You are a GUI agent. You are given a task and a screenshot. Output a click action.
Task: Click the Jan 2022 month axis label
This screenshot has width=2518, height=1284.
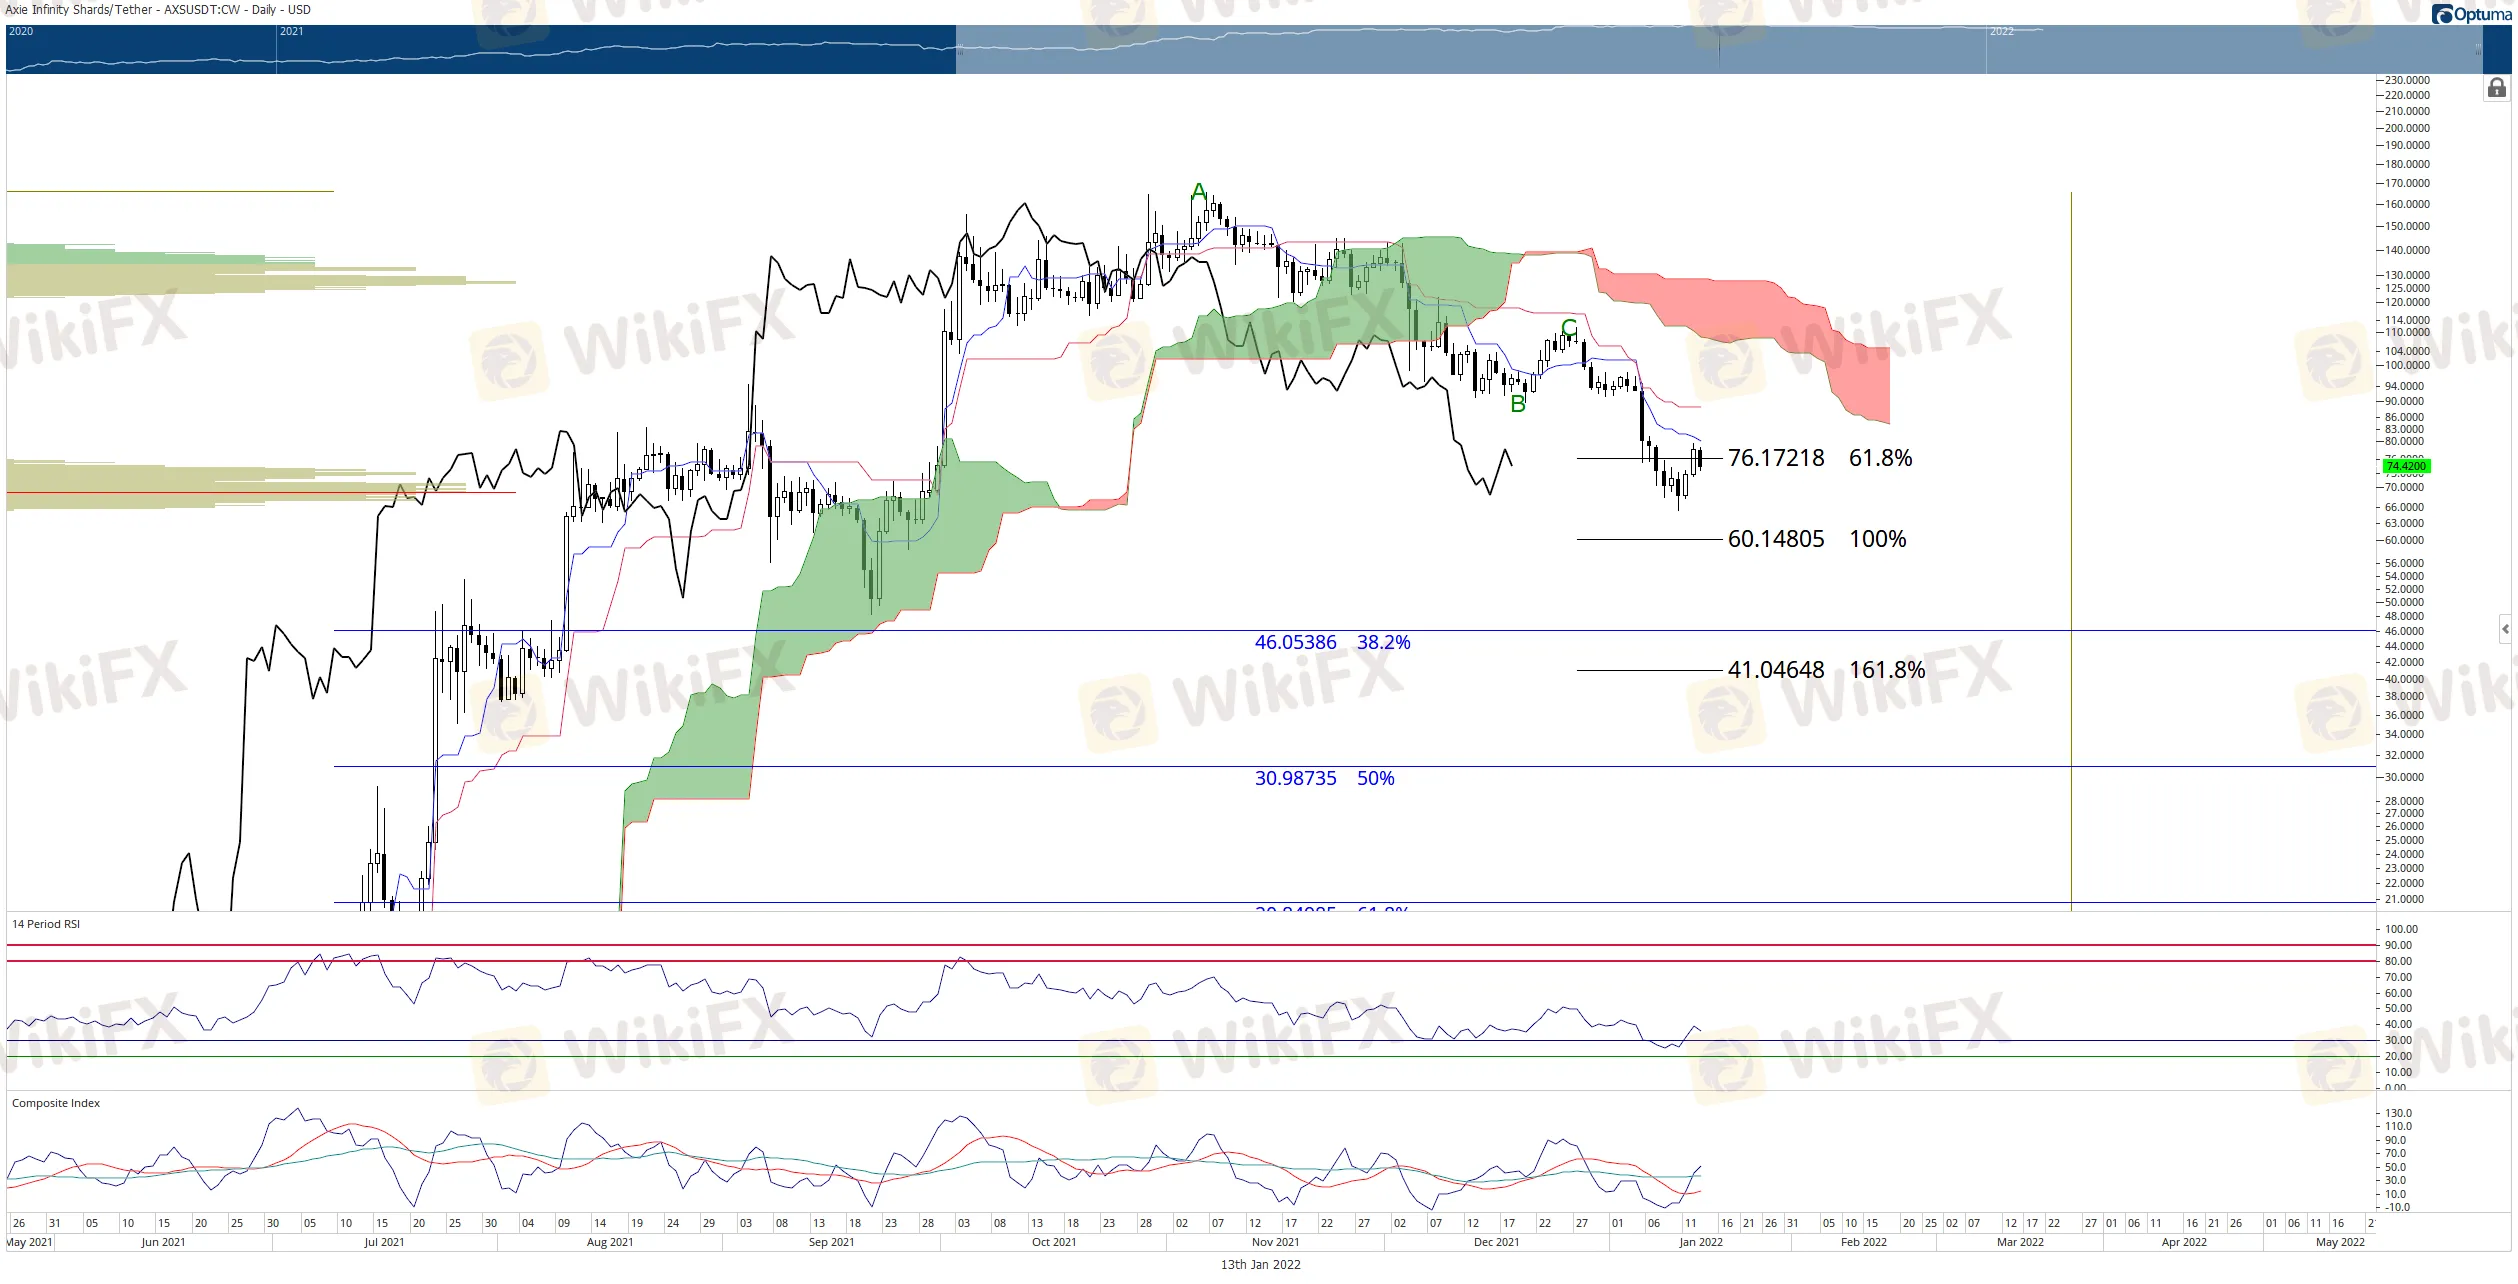(1700, 1242)
